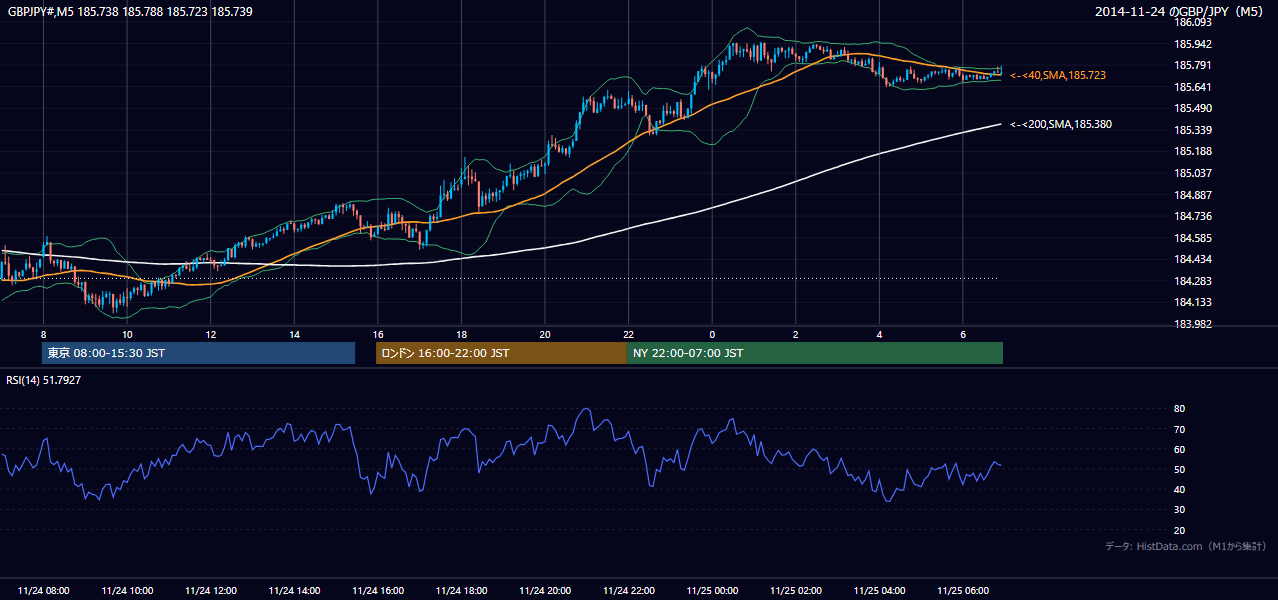Click the hour 8 tick on price chart axis
Screen dimensions: 1278x600
click(x=43, y=333)
